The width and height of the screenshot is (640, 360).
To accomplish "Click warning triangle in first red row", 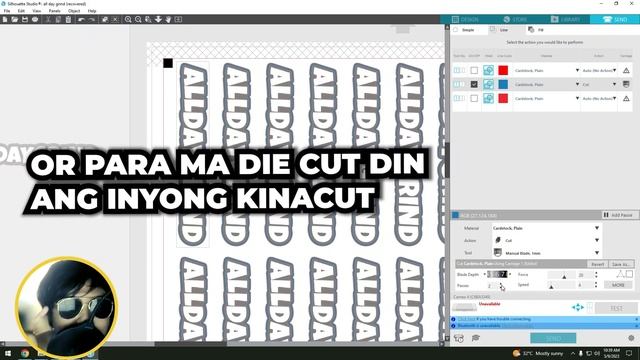I will click(626, 70).
